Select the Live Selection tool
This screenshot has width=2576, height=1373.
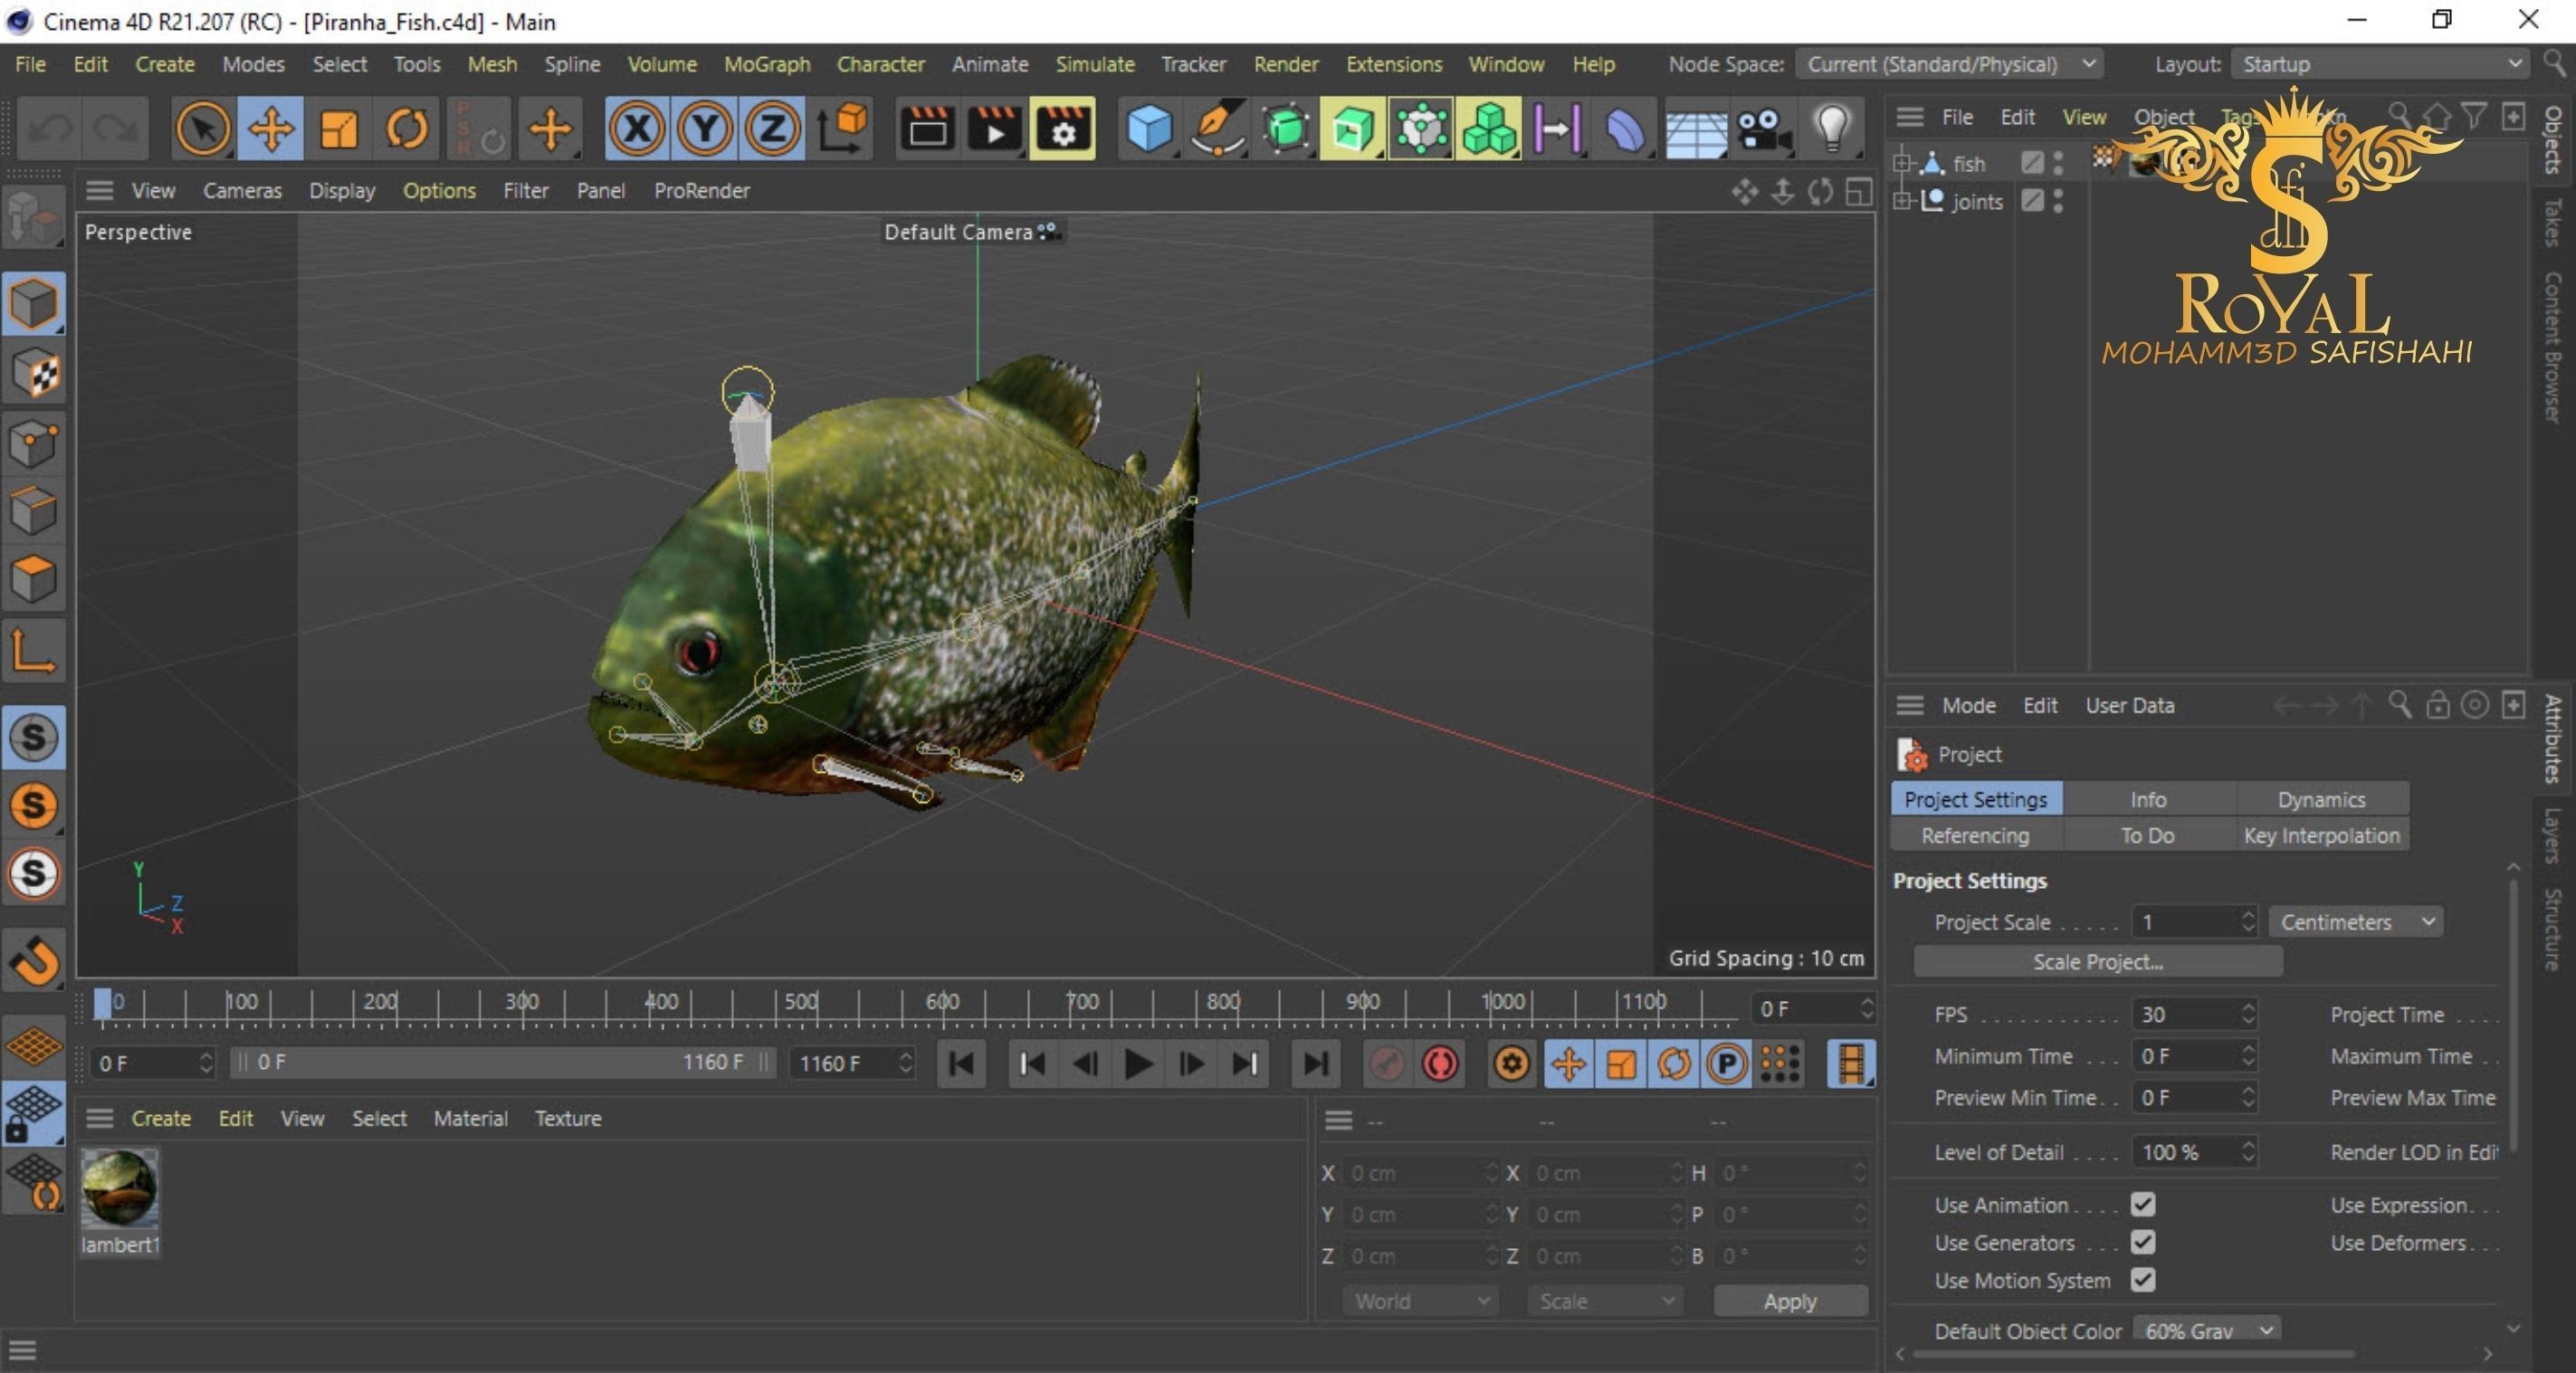coord(203,129)
